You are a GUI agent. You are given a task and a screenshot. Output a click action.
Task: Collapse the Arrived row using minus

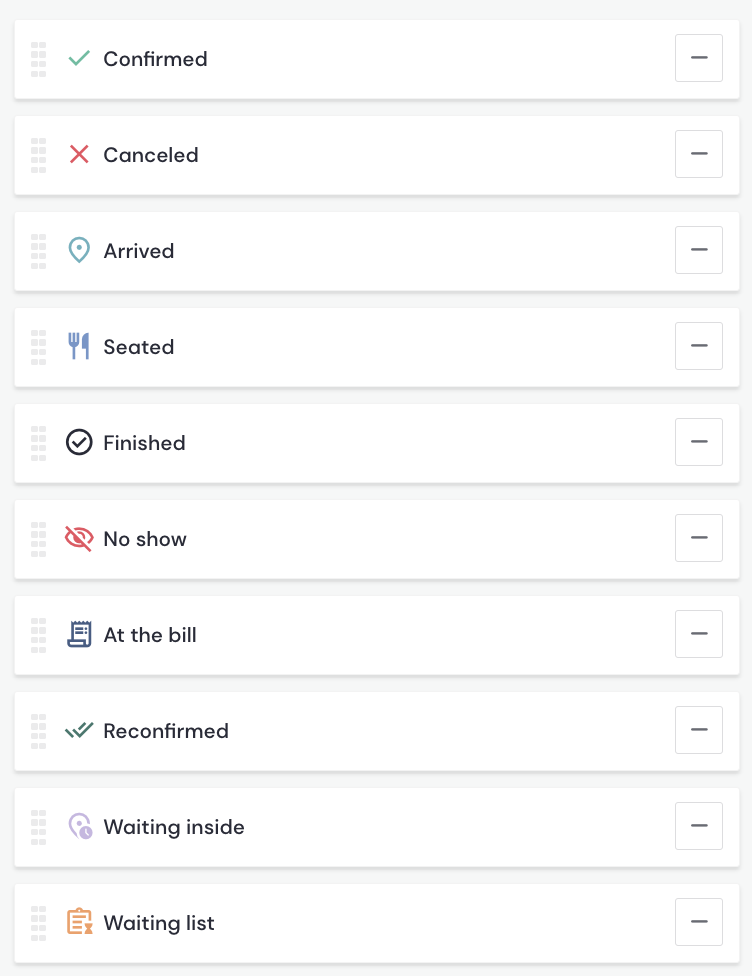[x=699, y=250]
